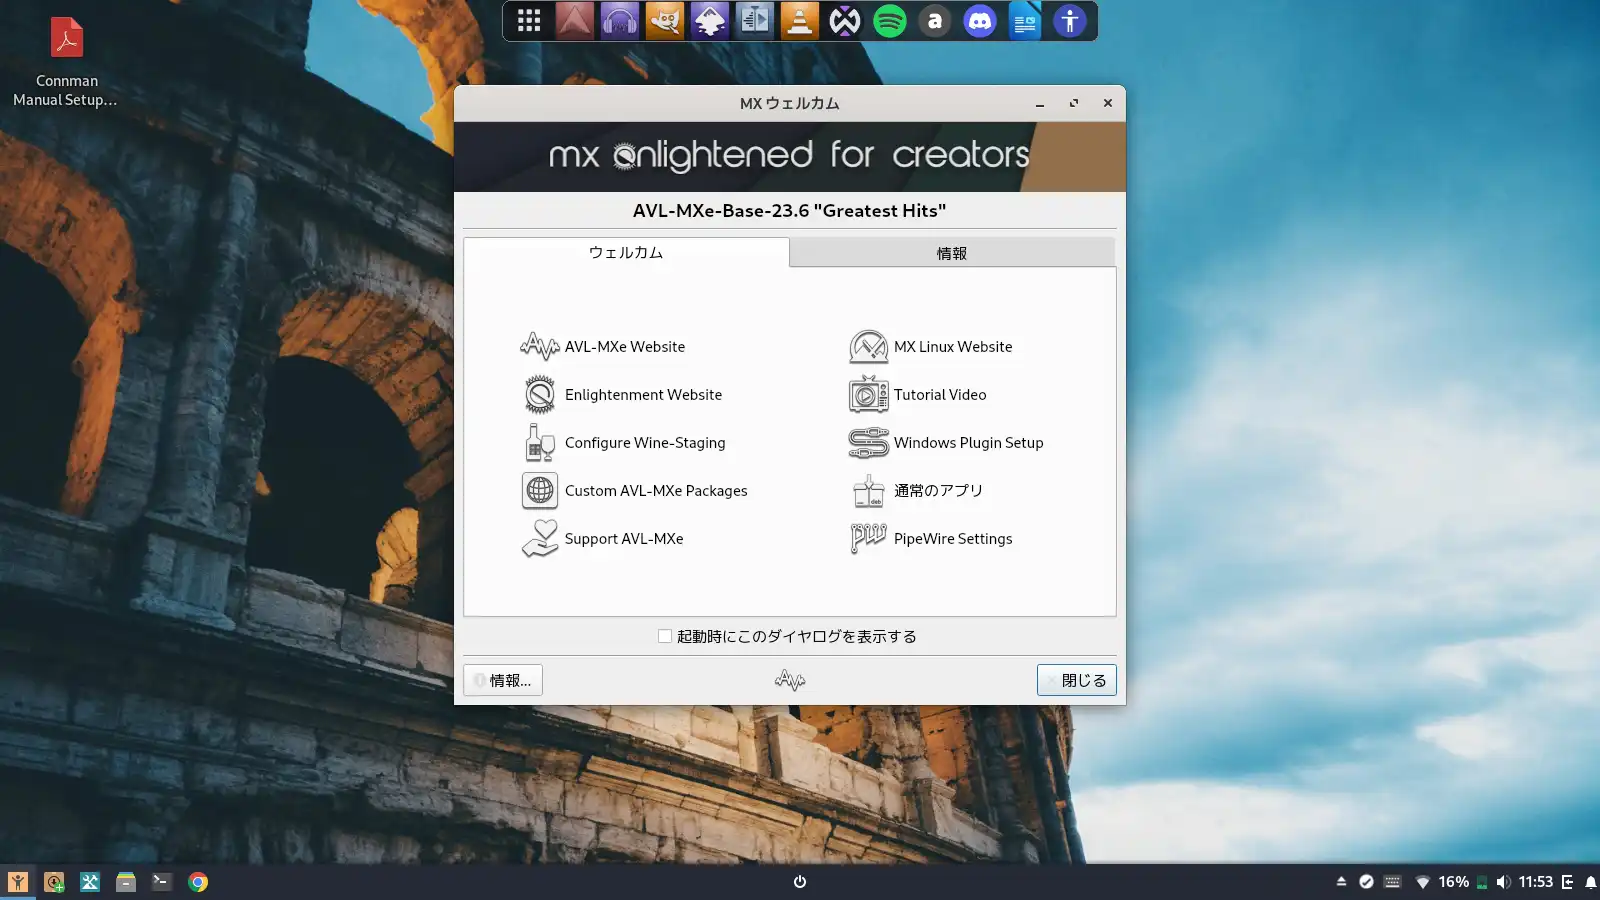
Task: Open MX Linux Website entry
Action: (x=930, y=347)
